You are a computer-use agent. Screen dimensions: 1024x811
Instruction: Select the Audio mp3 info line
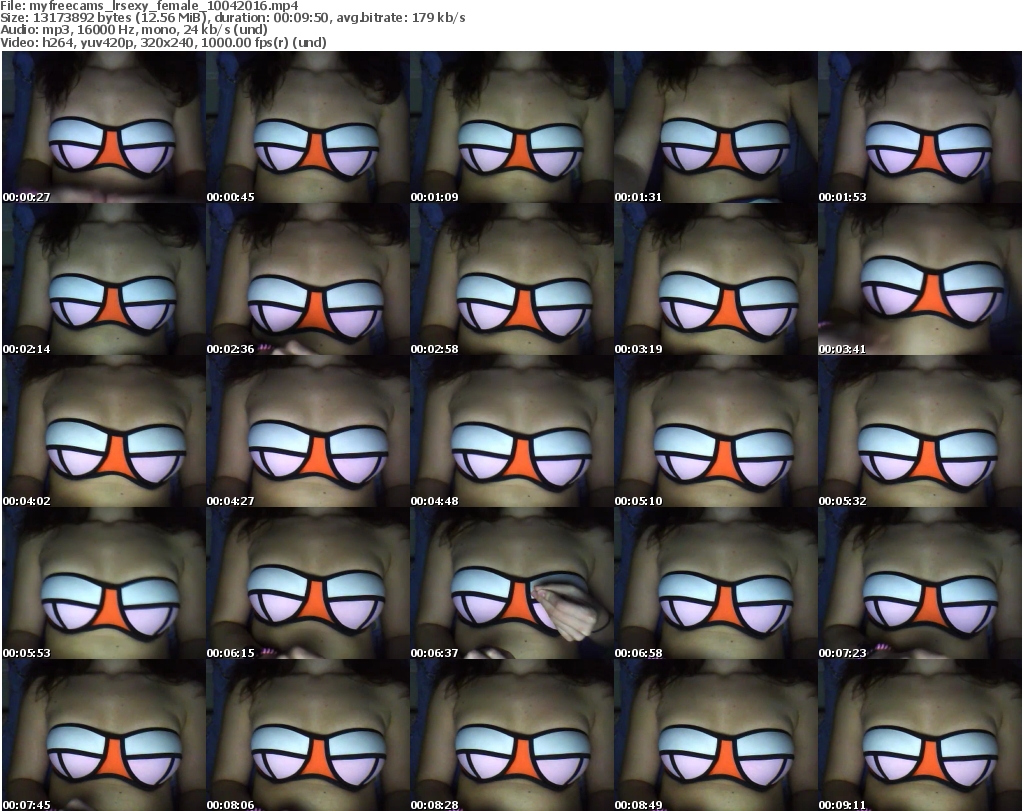(134, 30)
